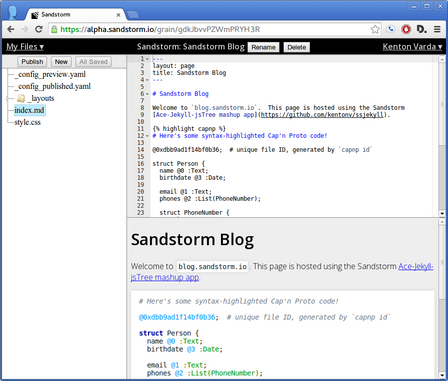Open the My Files dropdown
Viewport: 448px width, 381px height.
pyautogui.click(x=25, y=47)
